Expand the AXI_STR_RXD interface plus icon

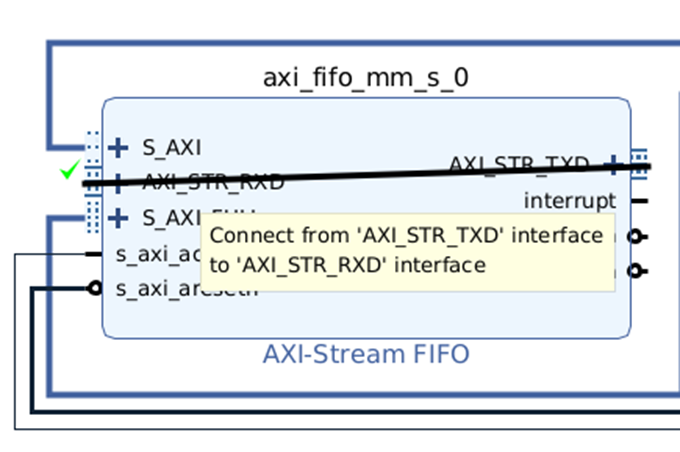(118, 183)
